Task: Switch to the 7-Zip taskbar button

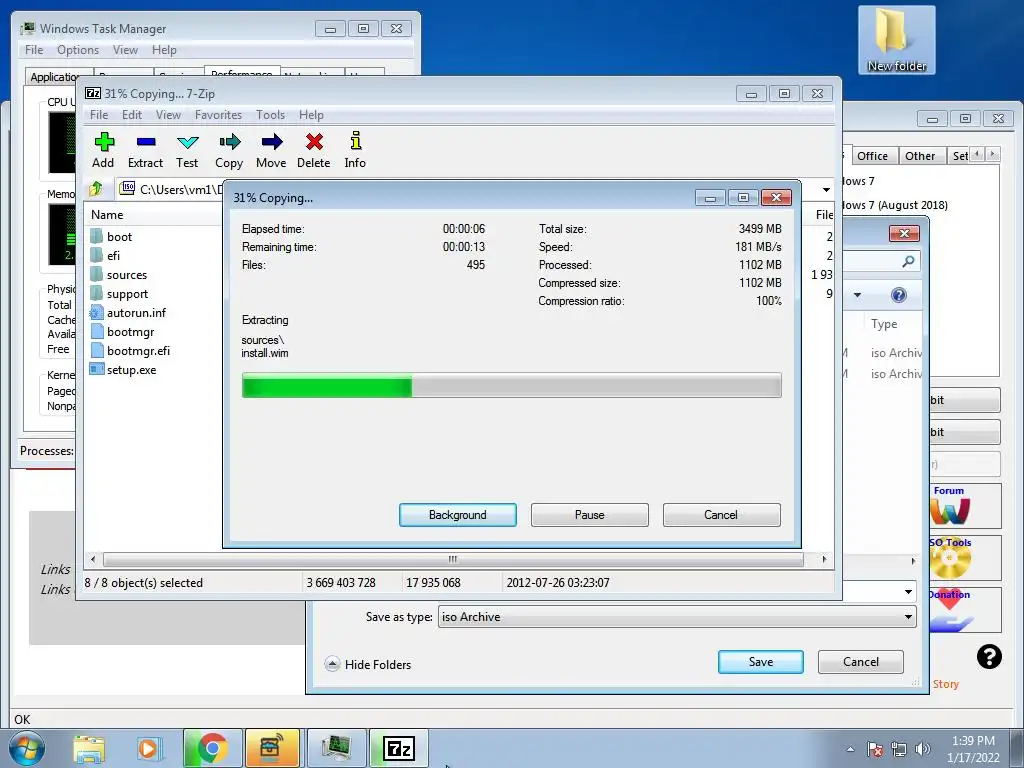Action: click(399, 748)
